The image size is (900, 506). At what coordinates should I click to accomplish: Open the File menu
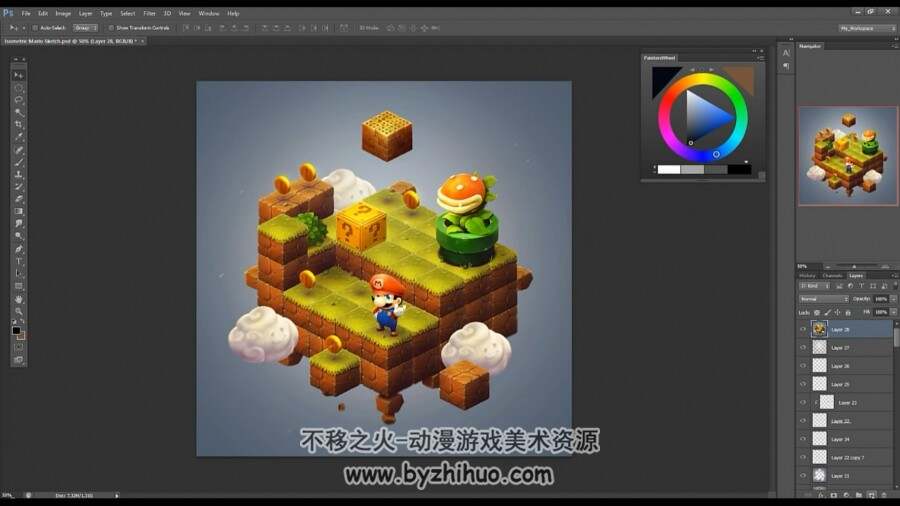(x=26, y=13)
